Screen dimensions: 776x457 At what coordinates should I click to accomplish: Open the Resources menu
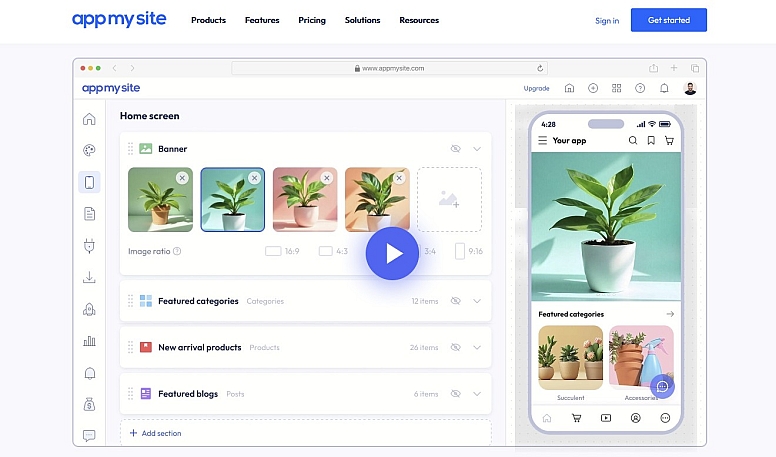[419, 20]
